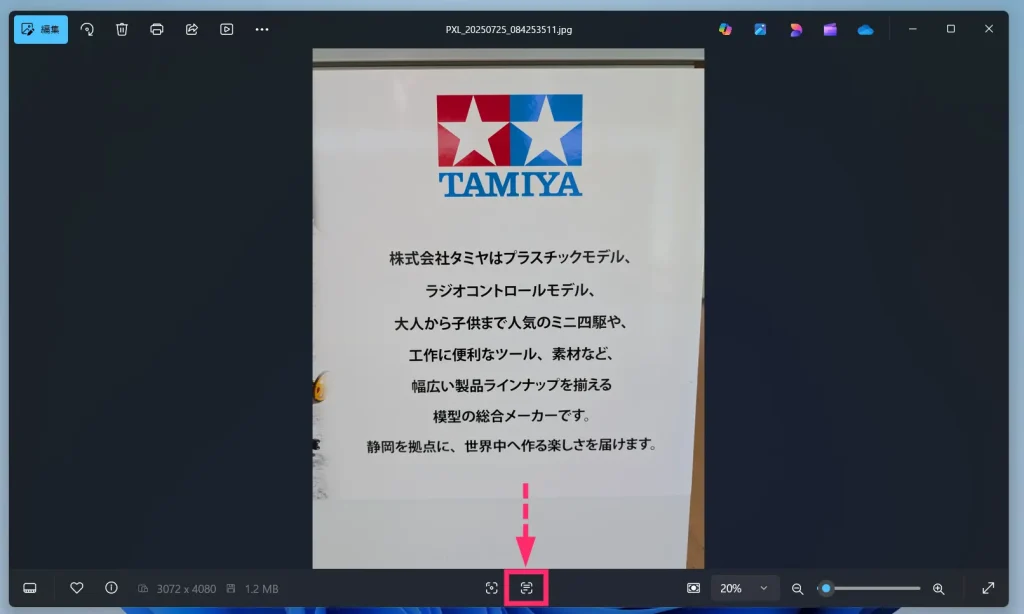The image size is (1024, 614).
Task: Click the fit to window icon
Action: tap(694, 589)
